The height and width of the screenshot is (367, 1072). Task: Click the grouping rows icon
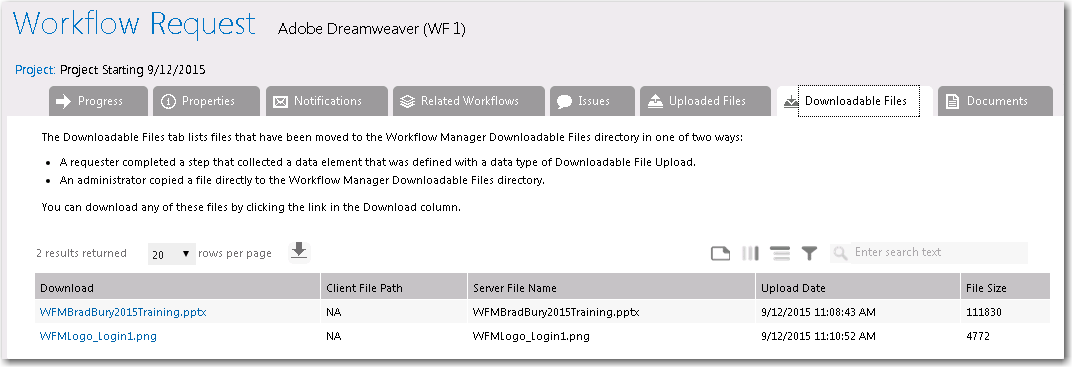780,254
